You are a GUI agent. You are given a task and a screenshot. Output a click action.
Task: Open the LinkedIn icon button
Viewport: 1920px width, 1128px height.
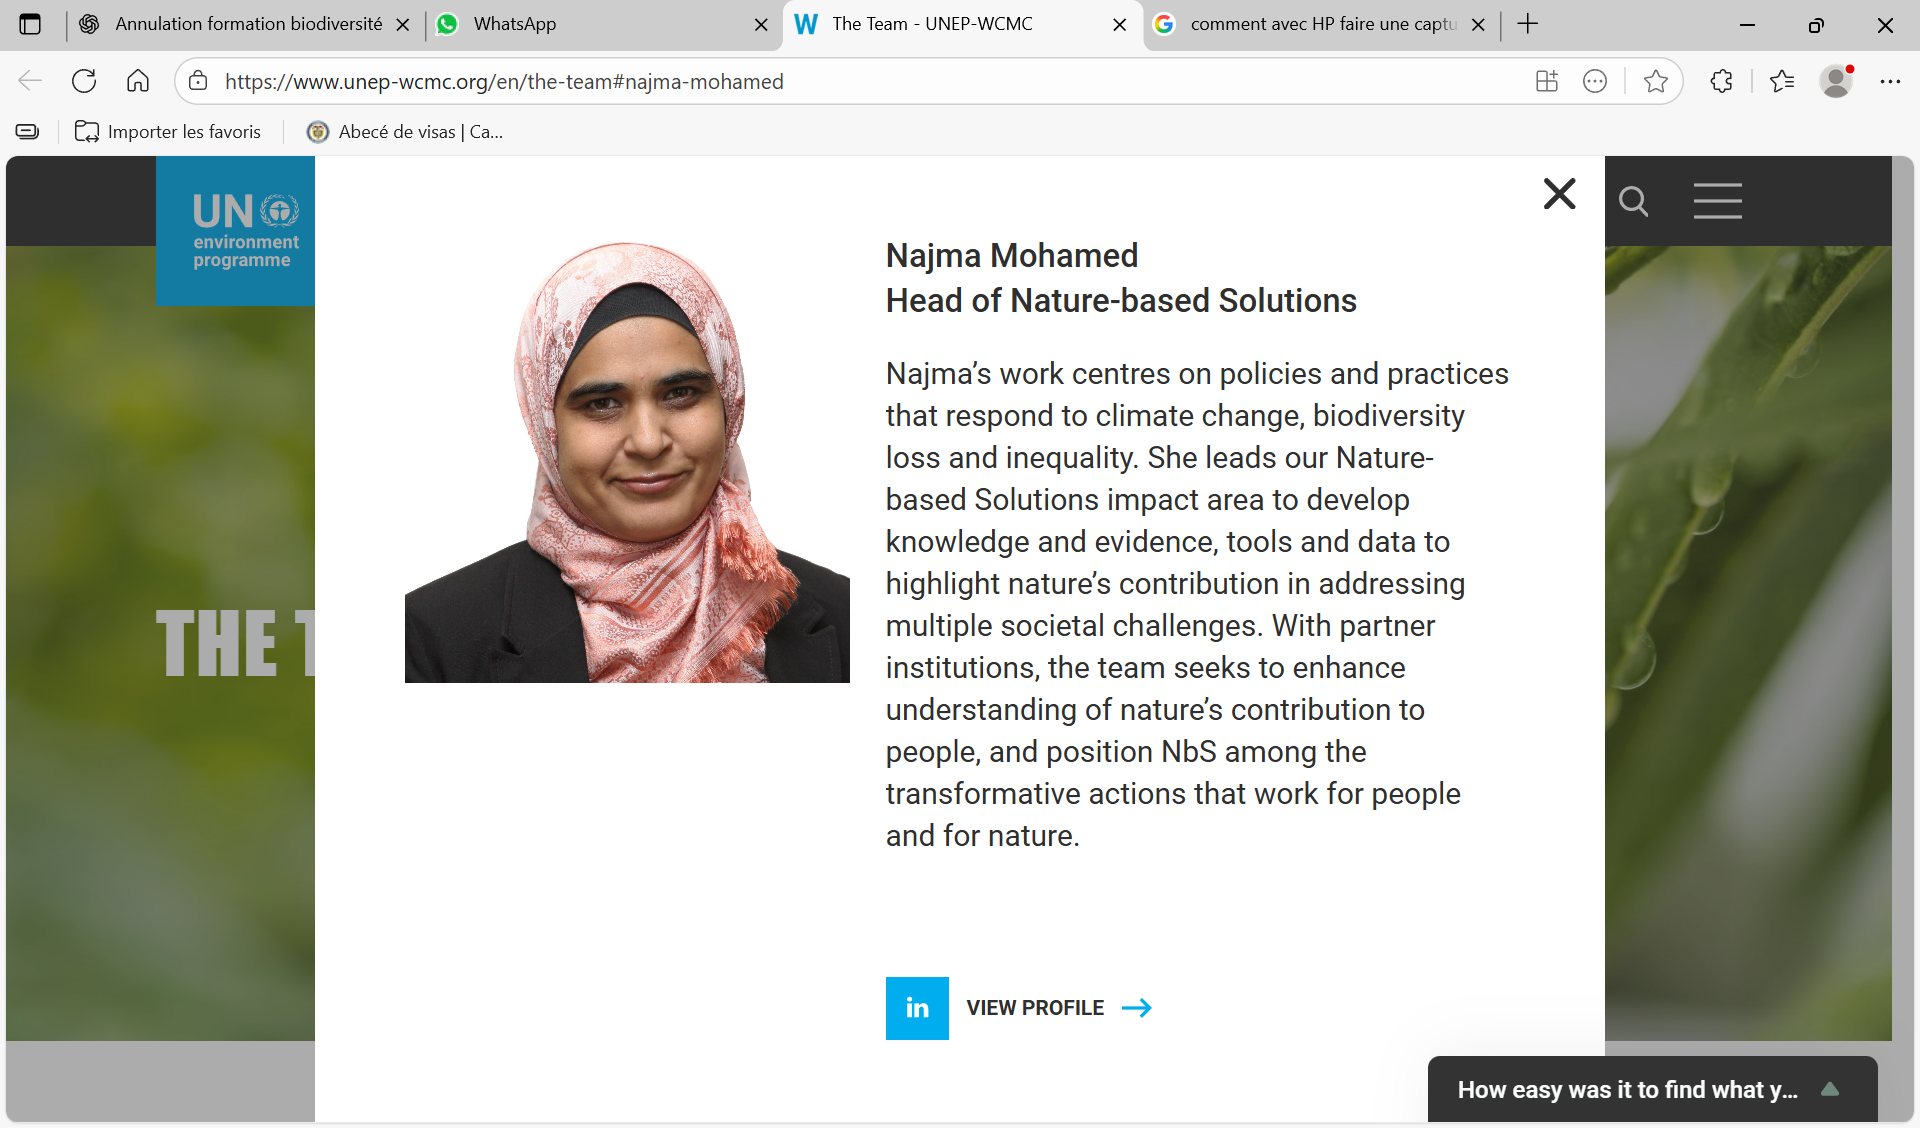pyautogui.click(x=917, y=1008)
